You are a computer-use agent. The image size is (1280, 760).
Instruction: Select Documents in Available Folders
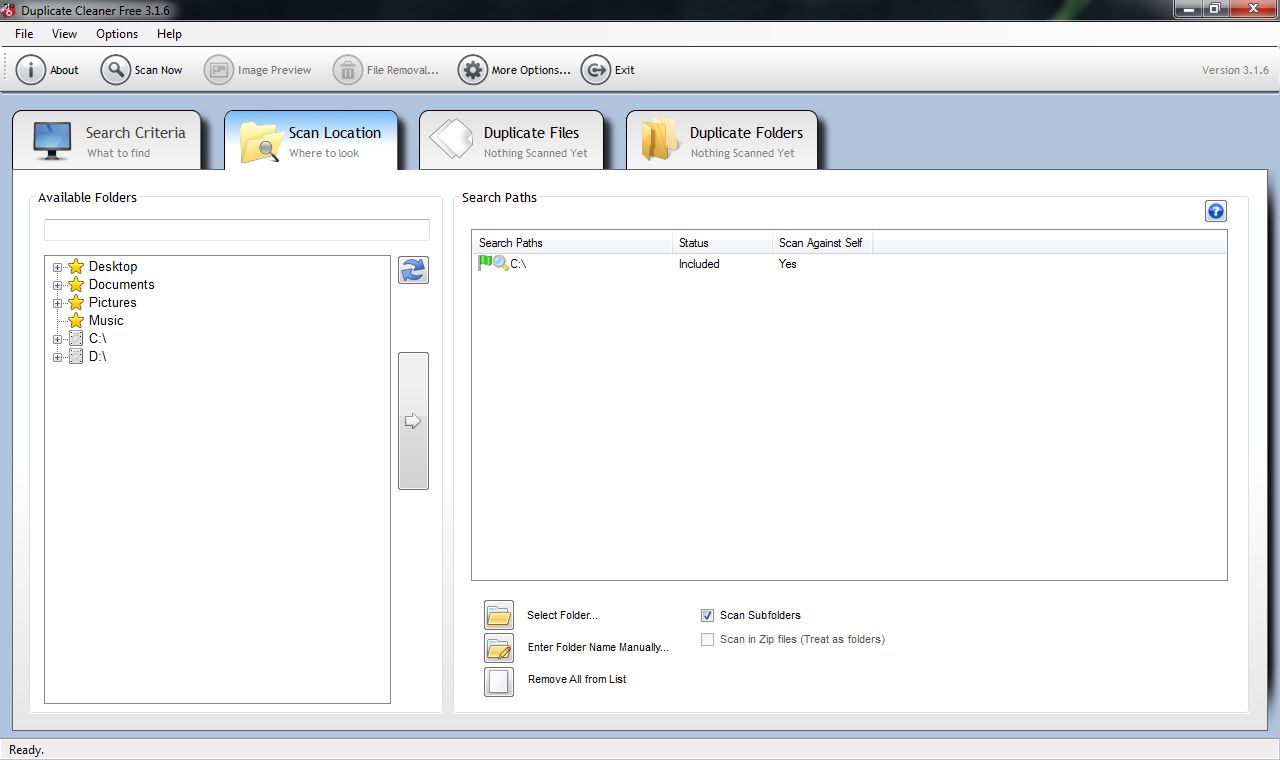click(121, 285)
